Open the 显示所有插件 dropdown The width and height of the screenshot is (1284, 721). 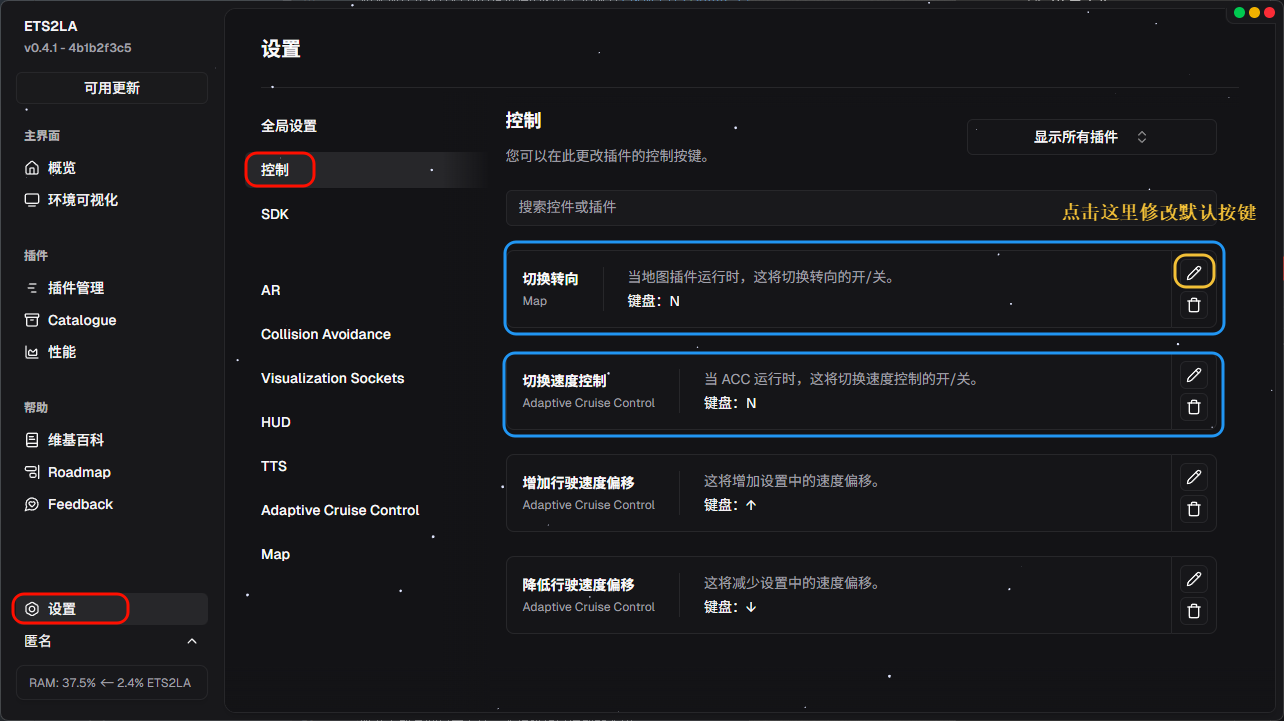(x=1091, y=137)
